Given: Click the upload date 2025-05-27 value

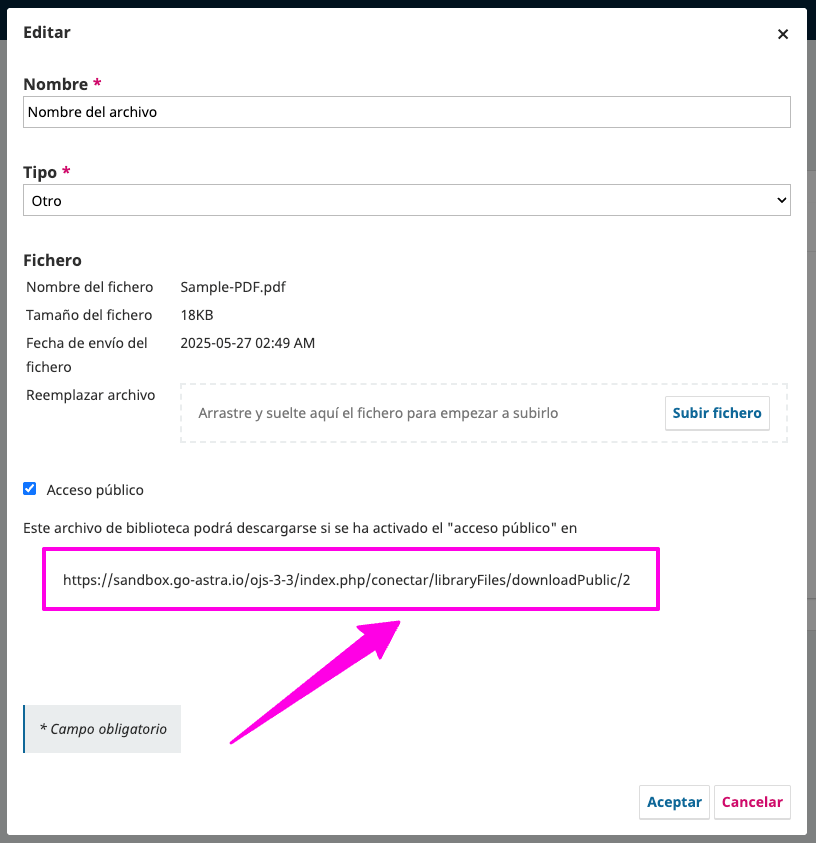Looking at the screenshot, I should (247, 343).
